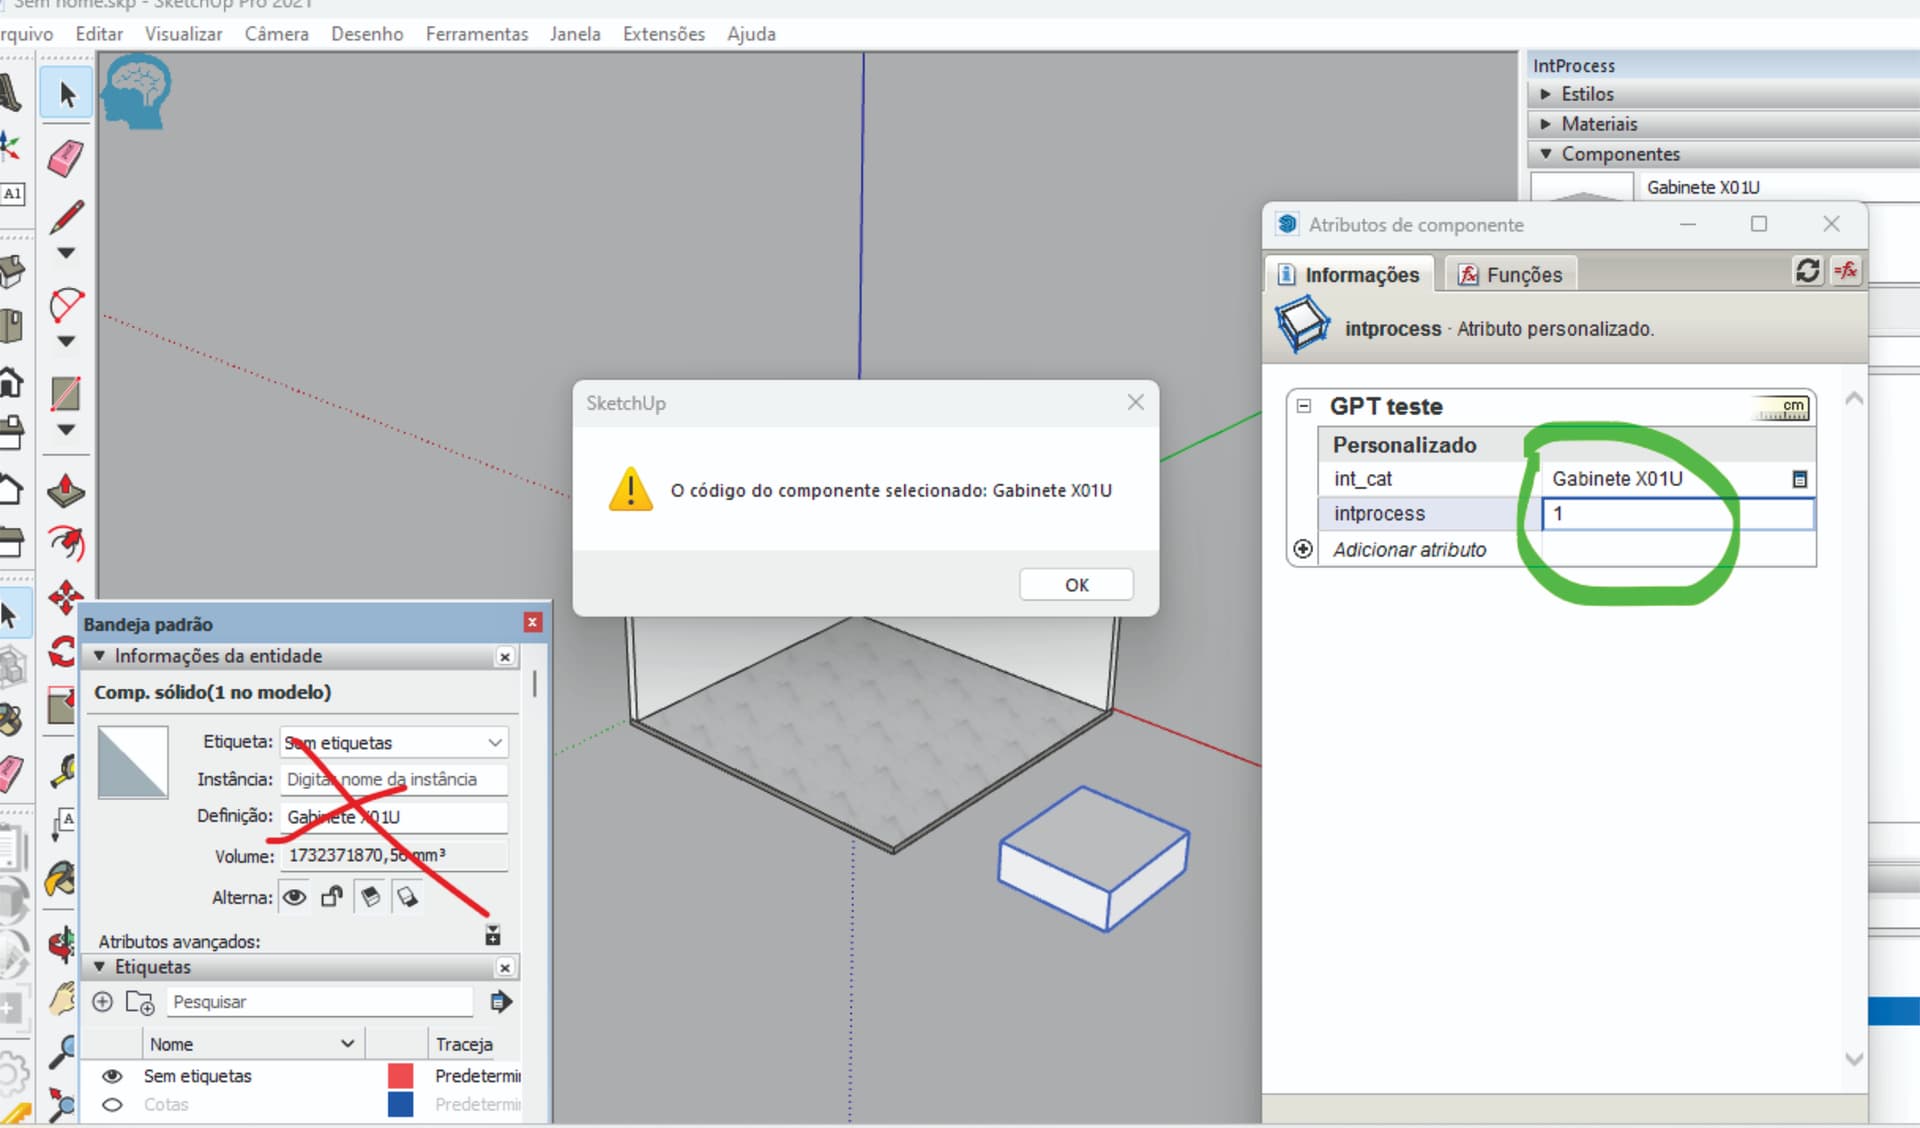Screen dimensions: 1920x1128
Task: Click Adicionar atributo
Action: pos(1409,549)
